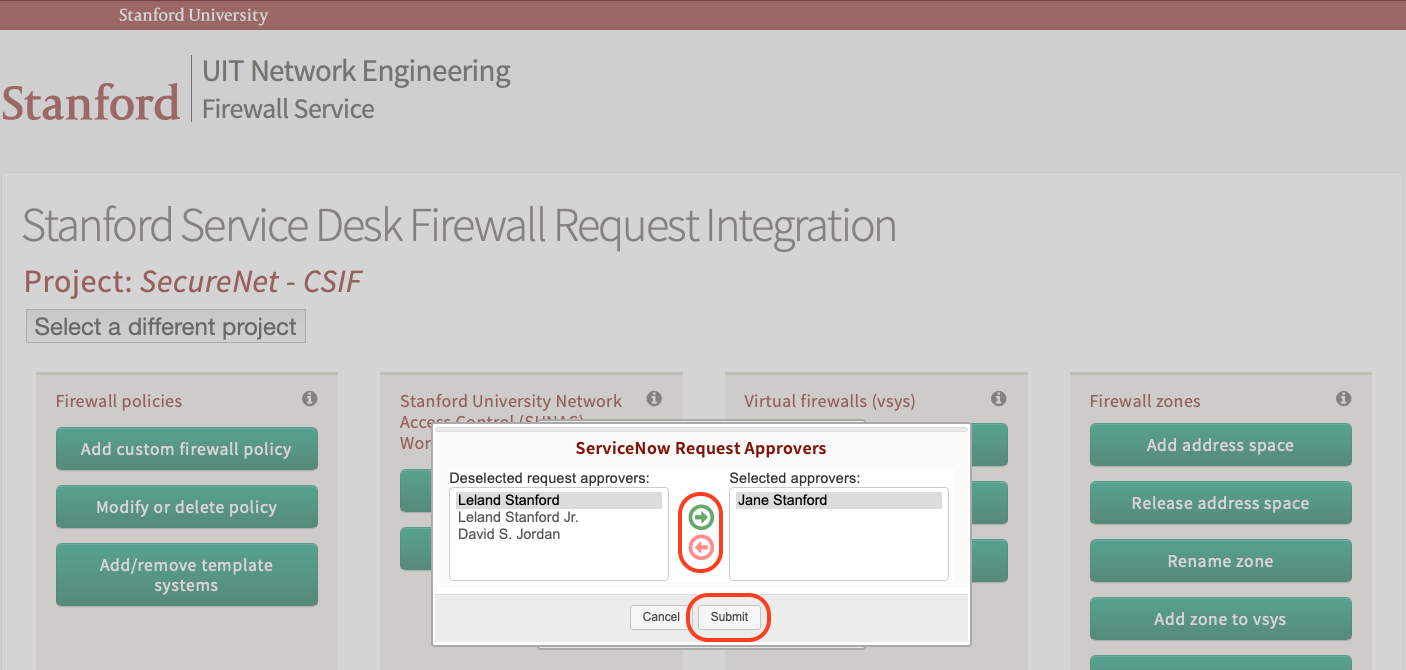Select Leland Stanford Jr. in deselected list
The width and height of the screenshot is (1406, 670).
point(559,517)
